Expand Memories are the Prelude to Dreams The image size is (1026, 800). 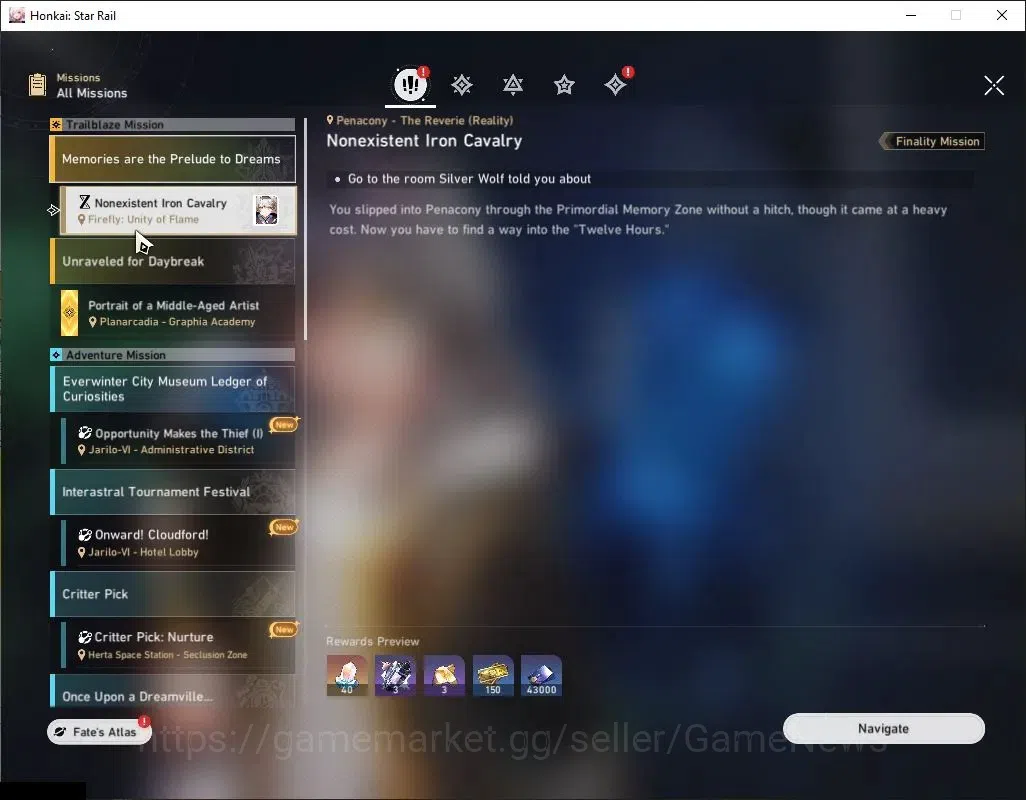click(x=173, y=159)
